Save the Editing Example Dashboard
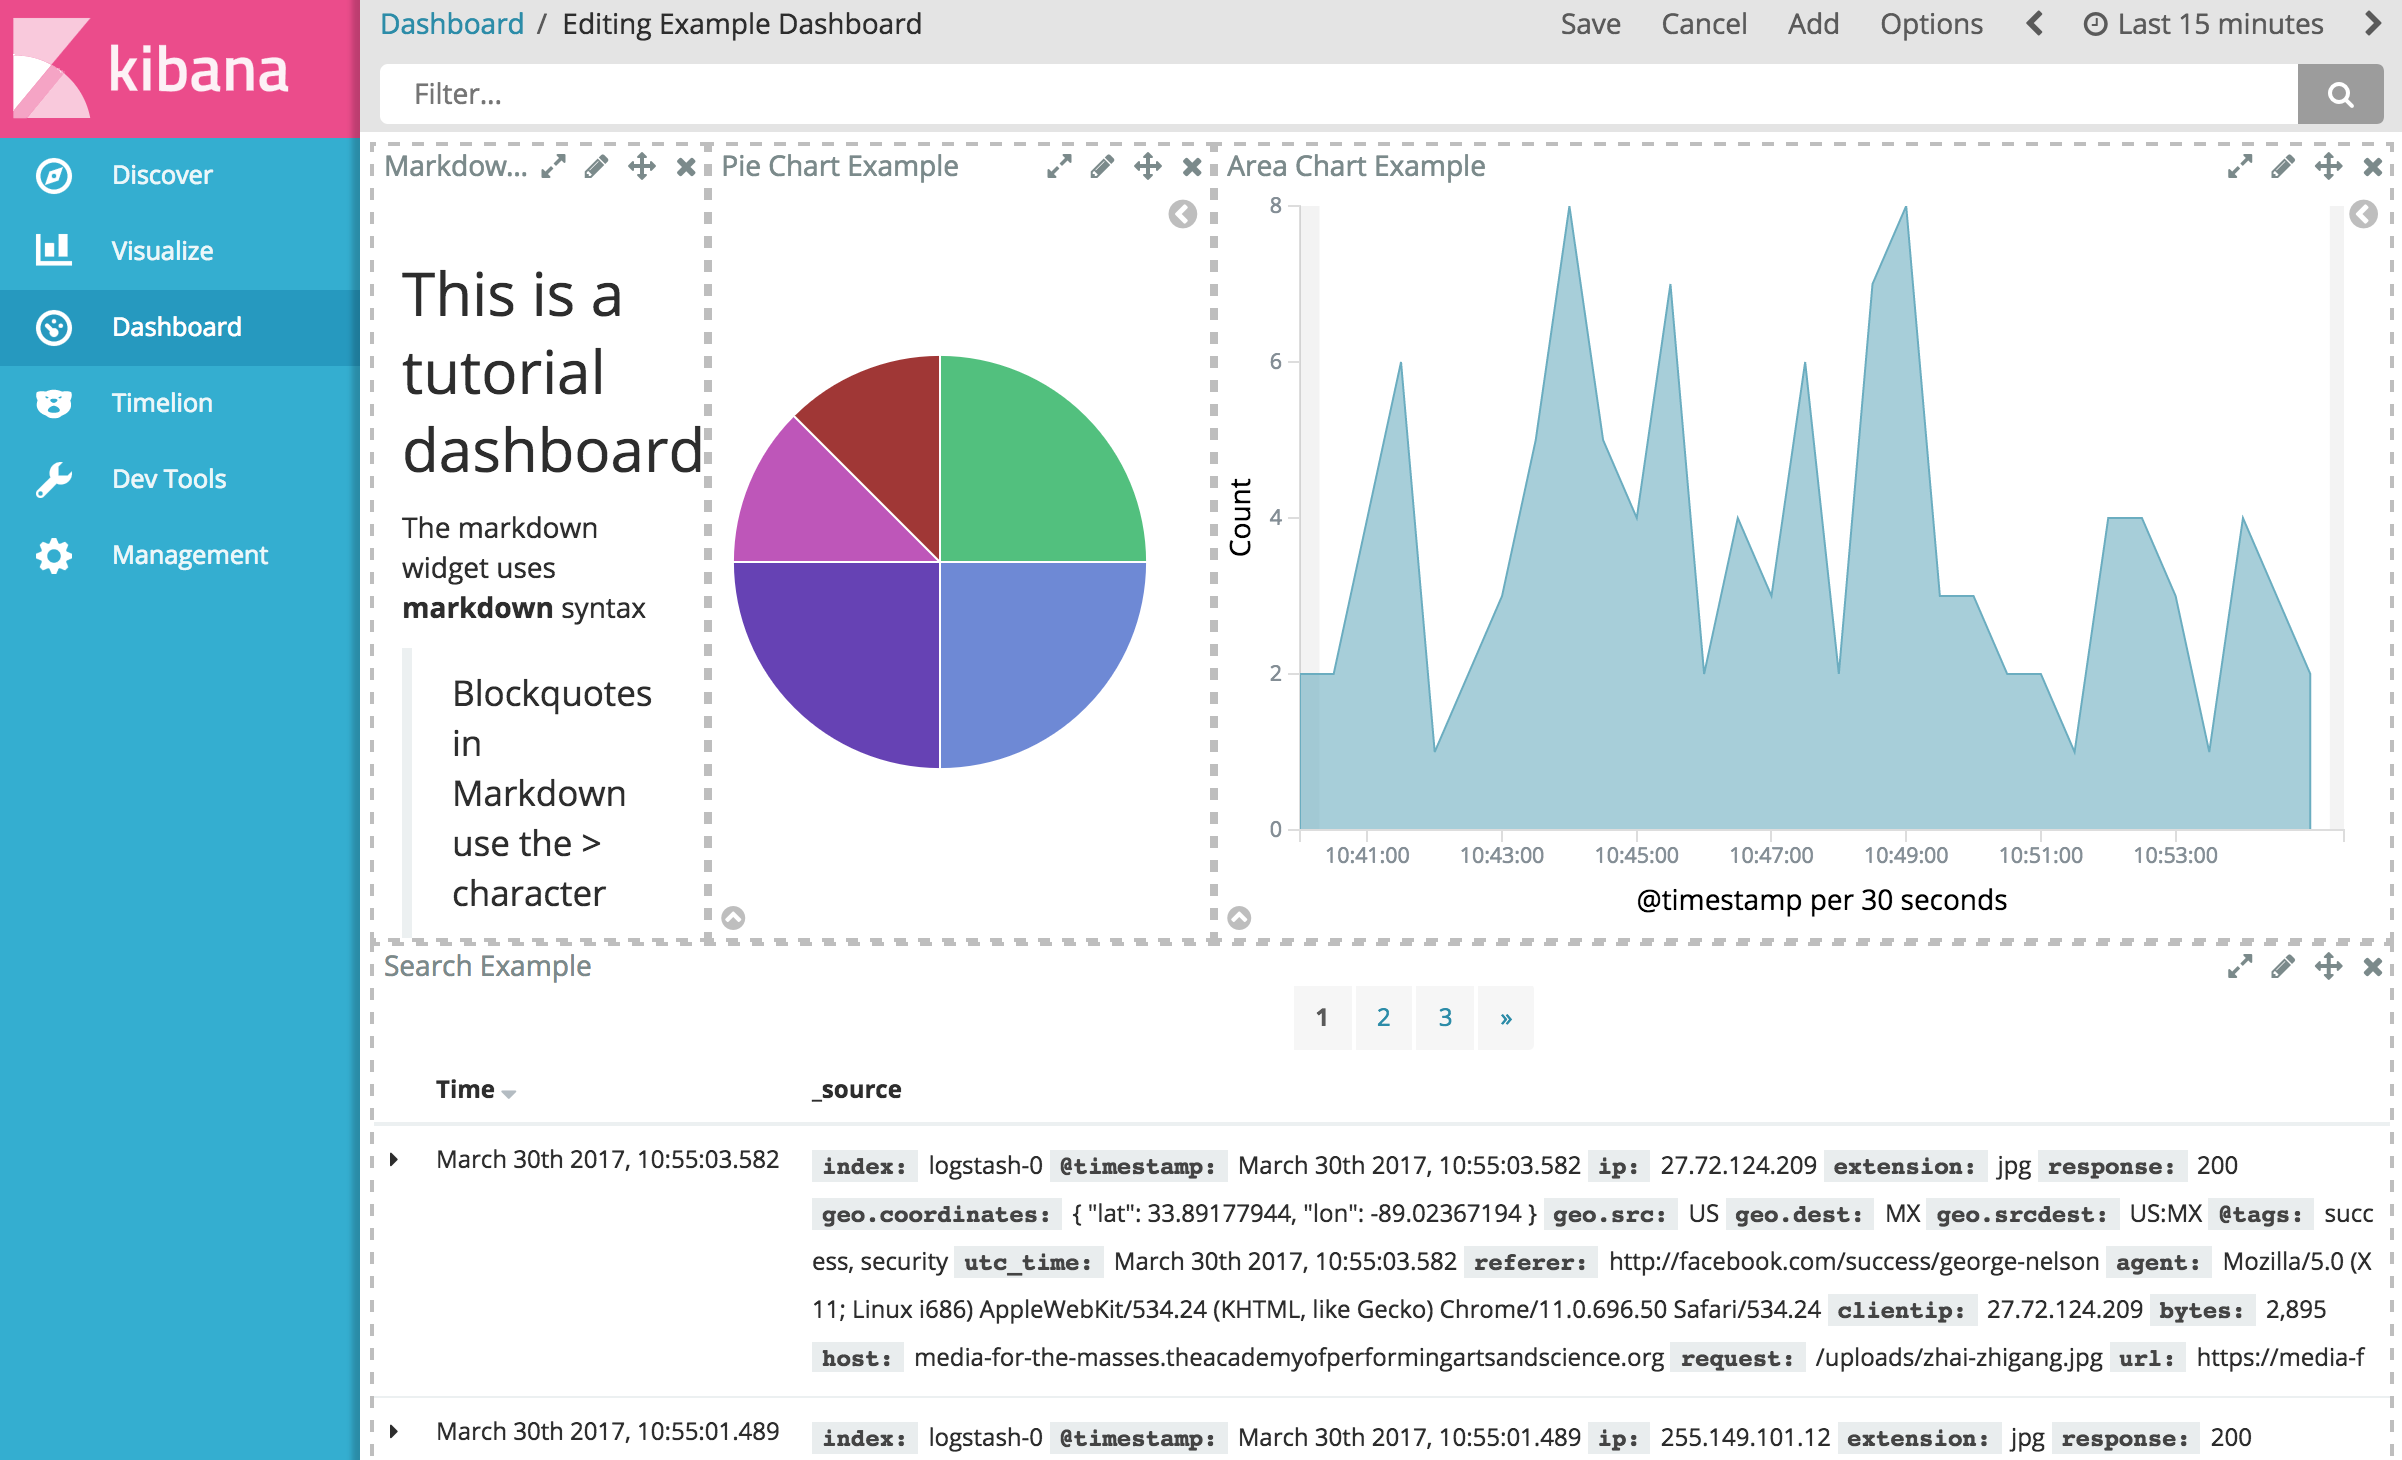The height and width of the screenshot is (1460, 2402). [x=1590, y=23]
